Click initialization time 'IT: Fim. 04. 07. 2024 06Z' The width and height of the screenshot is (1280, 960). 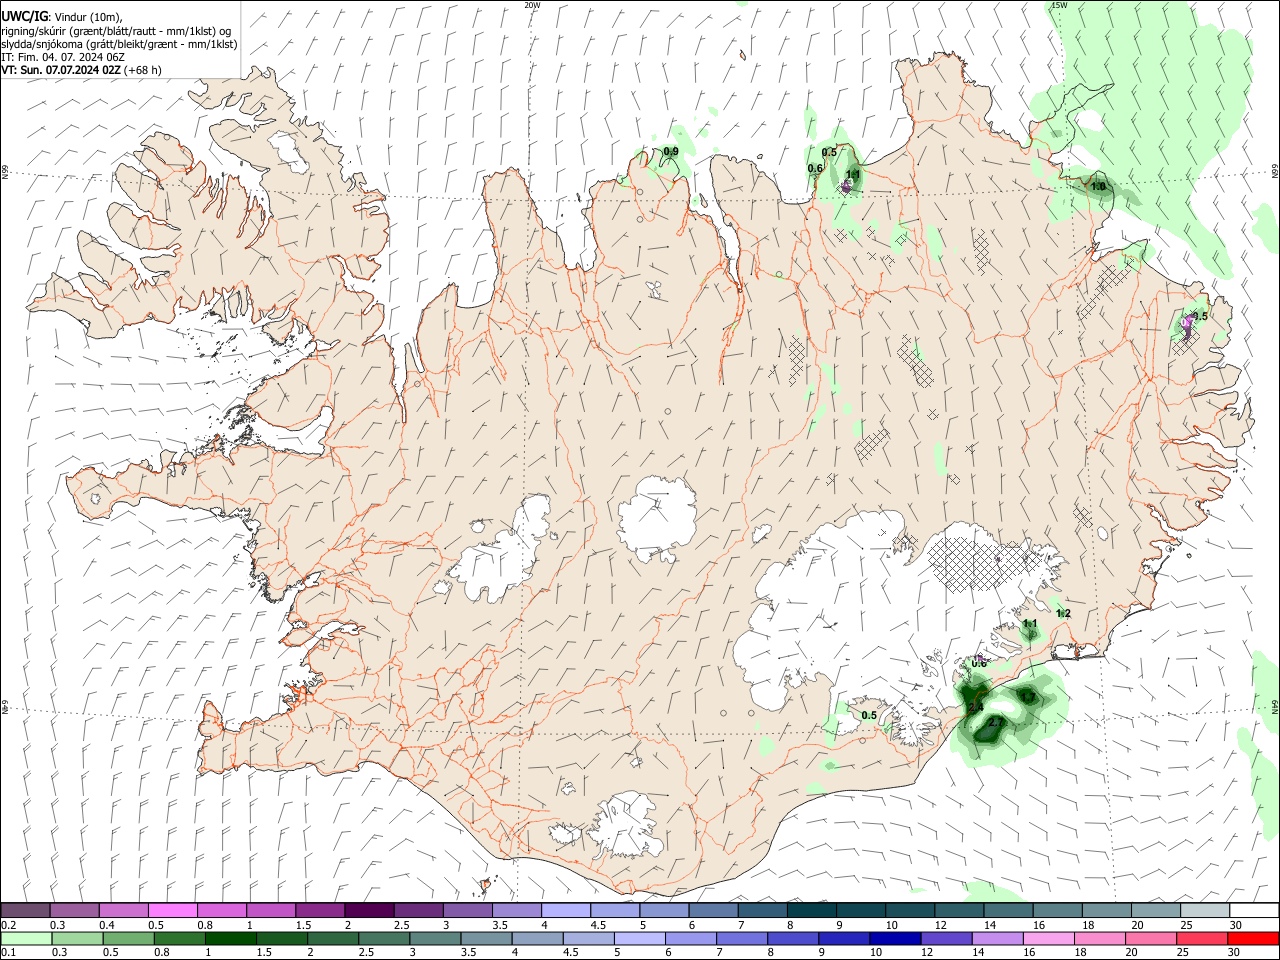click(x=63, y=57)
